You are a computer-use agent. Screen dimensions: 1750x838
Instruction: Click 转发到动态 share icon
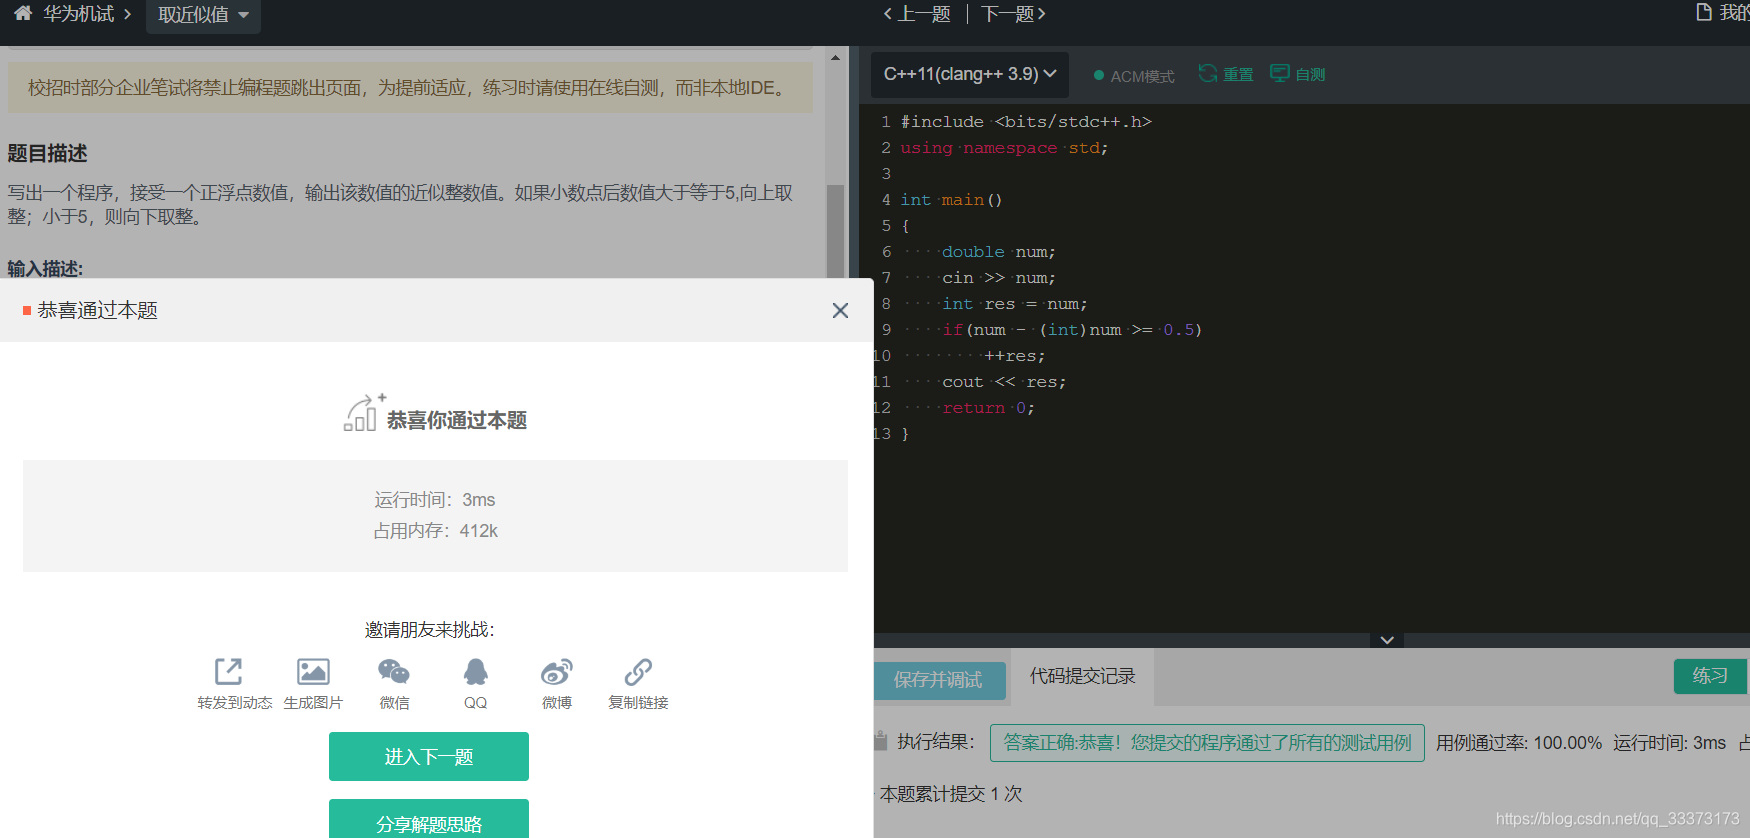pyautogui.click(x=228, y=671)
